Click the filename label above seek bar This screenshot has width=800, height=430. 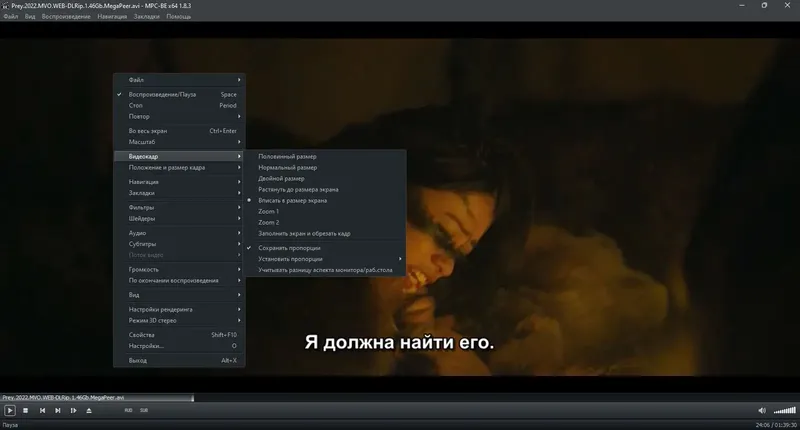63,397
